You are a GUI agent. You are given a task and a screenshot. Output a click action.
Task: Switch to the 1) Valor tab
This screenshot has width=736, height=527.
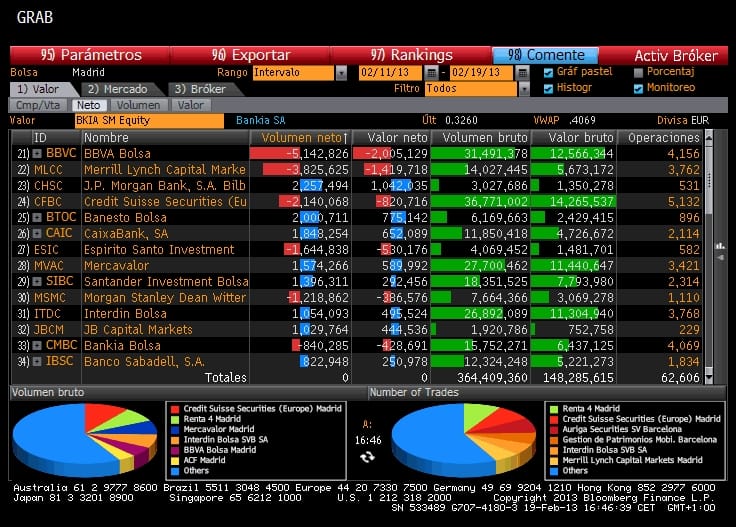[41, 89]
